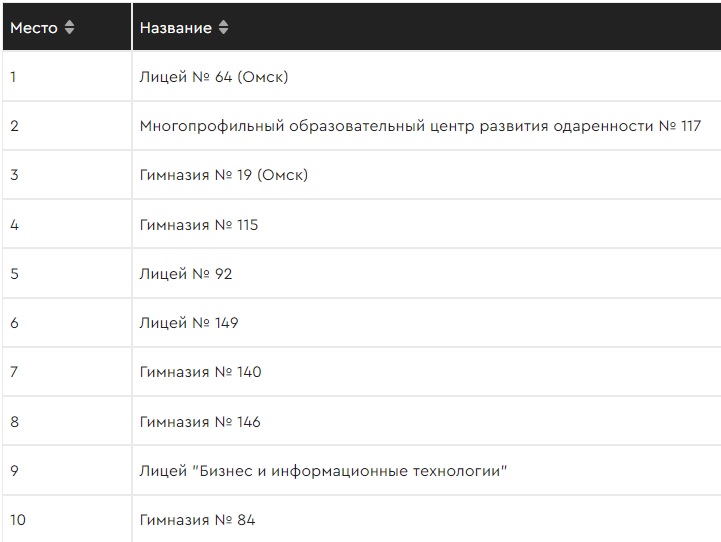Image resolution: width=721 pixels, height=542 pixels.
Task: Select the rank 5 cell
Action: pyautogui.click(x=14, y=274)
